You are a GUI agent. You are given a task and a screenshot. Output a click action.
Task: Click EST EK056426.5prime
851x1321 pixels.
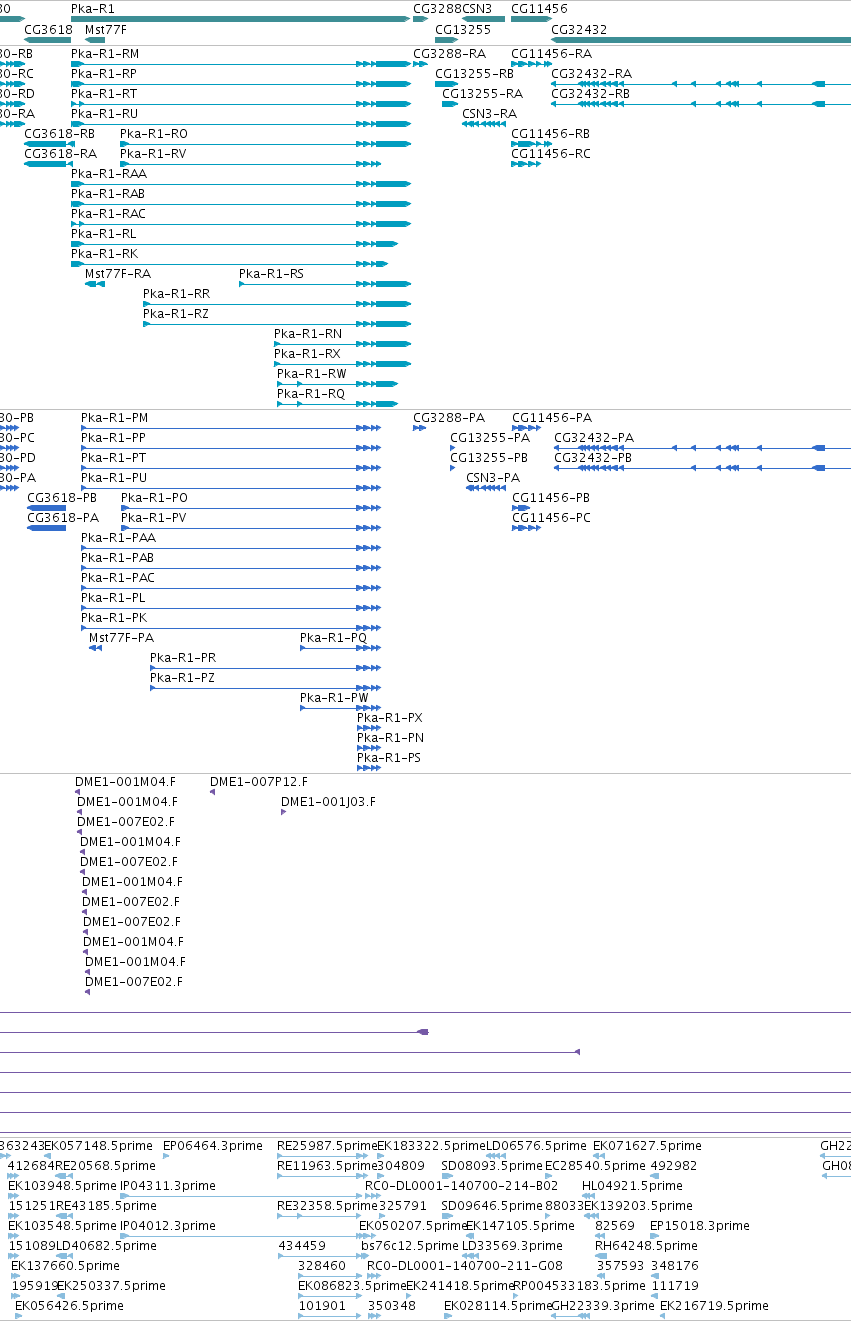coord(69,1306)
